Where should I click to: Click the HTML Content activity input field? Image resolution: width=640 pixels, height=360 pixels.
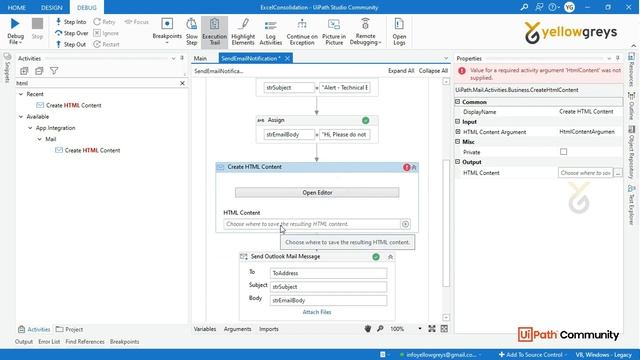coord(312,224)
